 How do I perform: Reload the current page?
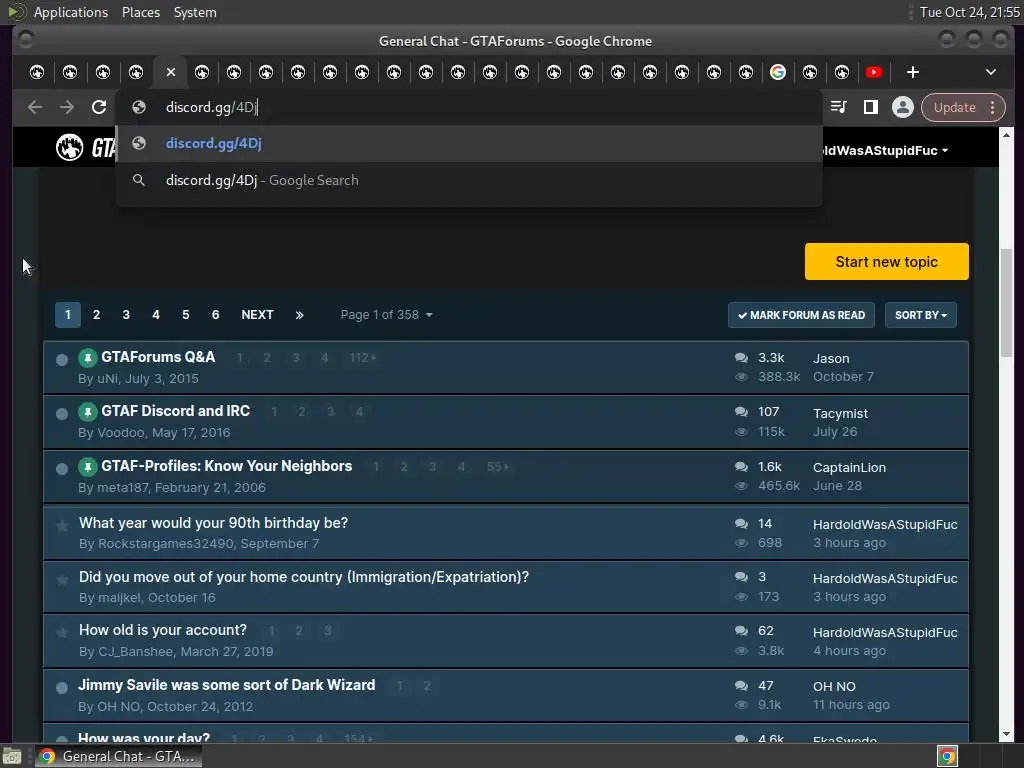[x=99, y=107]
